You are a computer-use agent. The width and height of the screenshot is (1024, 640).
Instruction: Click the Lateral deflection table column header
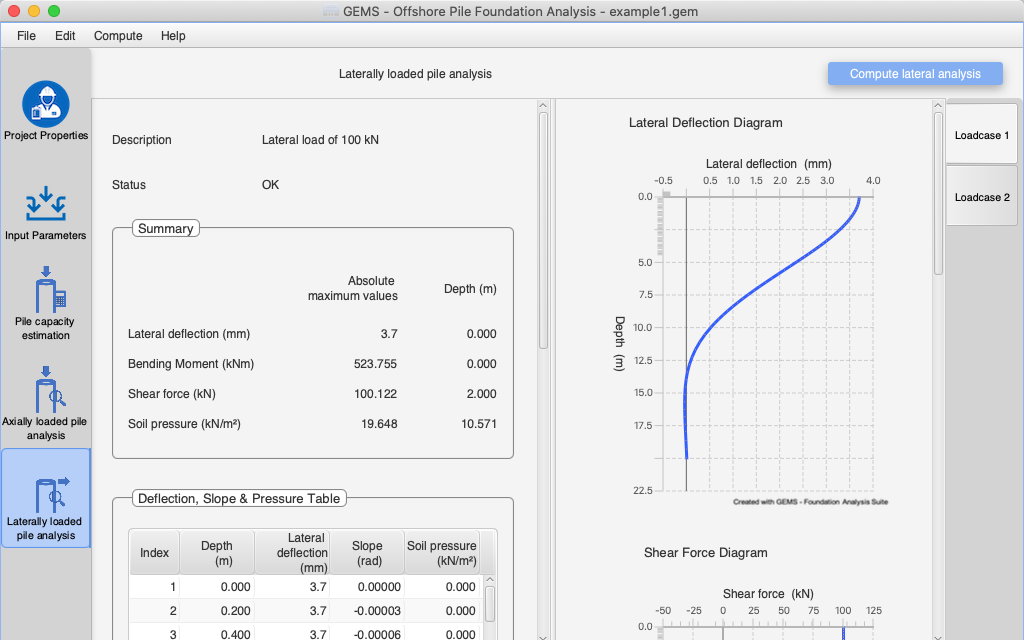[x=292, y=553]
